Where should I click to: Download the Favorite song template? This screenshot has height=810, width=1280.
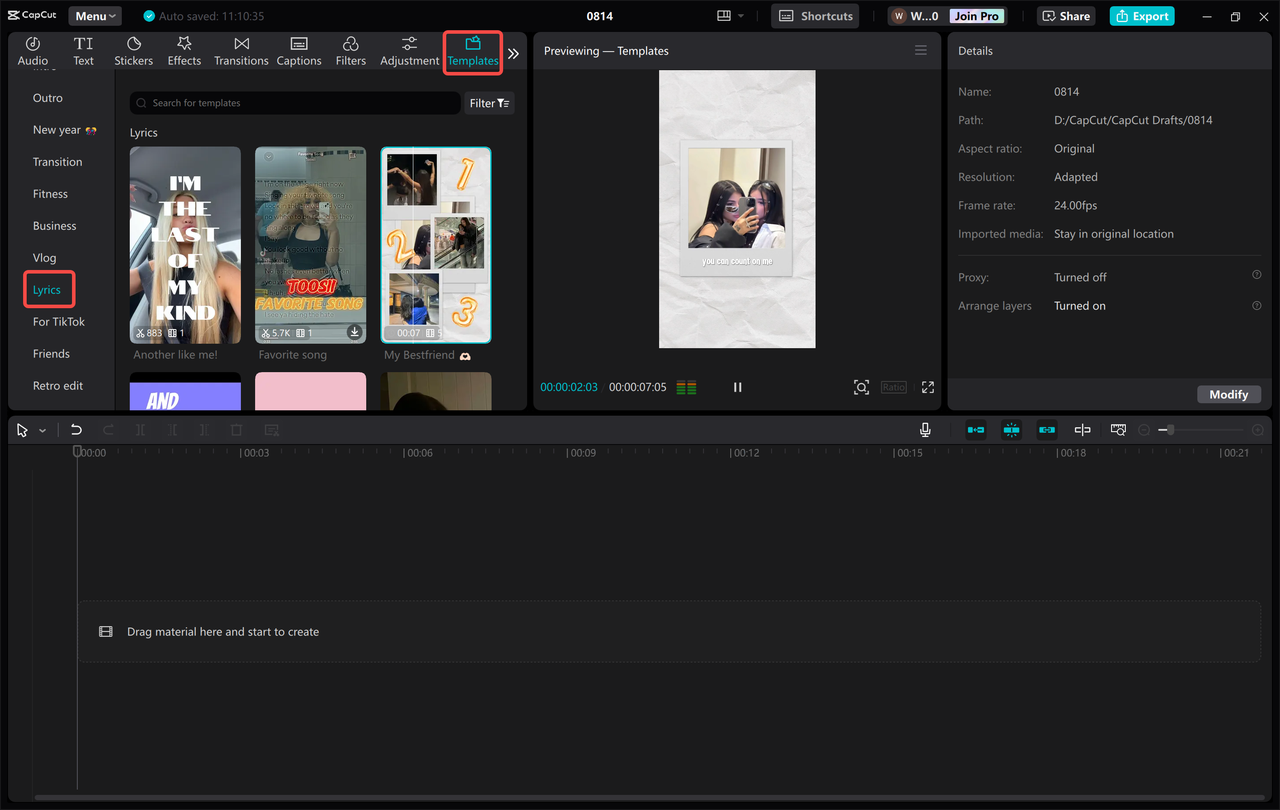[x=354, y=332]
